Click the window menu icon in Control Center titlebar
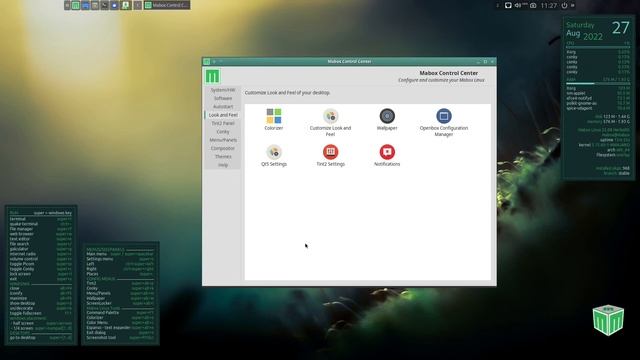The height and width of the screenshot is (360, 640). tap(207, 62)
